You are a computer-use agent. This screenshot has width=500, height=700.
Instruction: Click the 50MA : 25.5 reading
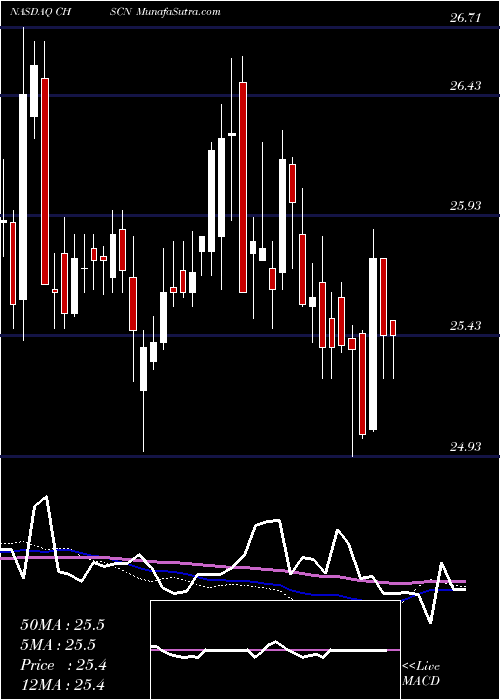pyautogui.click(x=62, y=625)
